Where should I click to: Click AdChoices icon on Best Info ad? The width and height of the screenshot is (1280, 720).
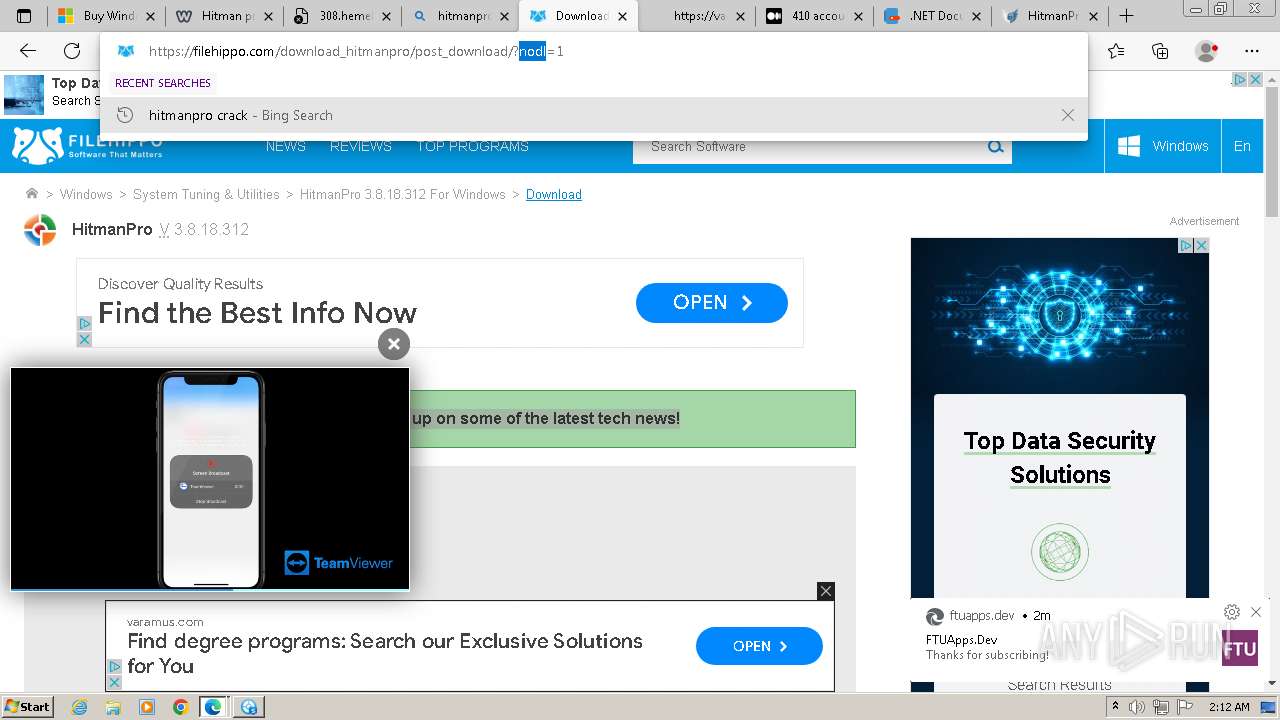84,324
